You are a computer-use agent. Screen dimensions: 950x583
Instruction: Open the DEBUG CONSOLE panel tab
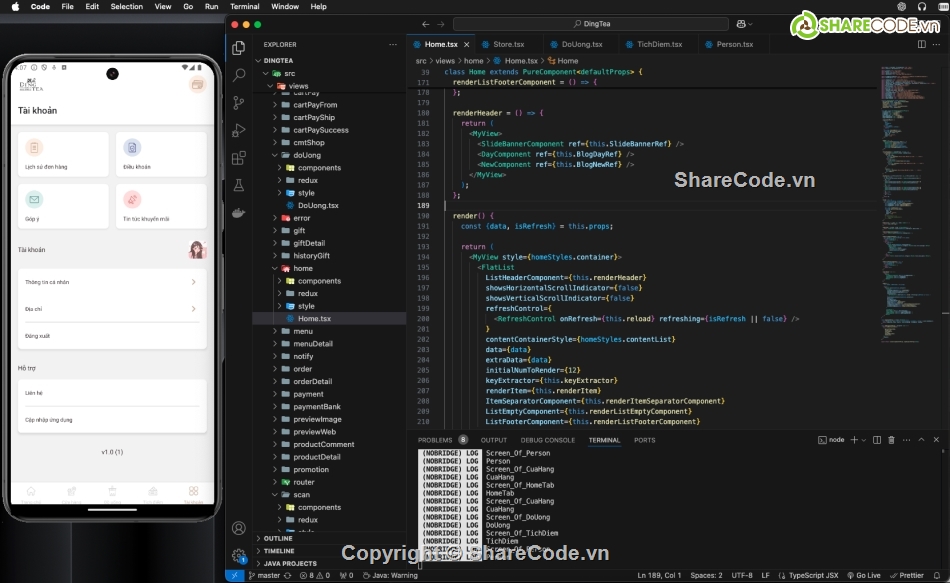548,440
